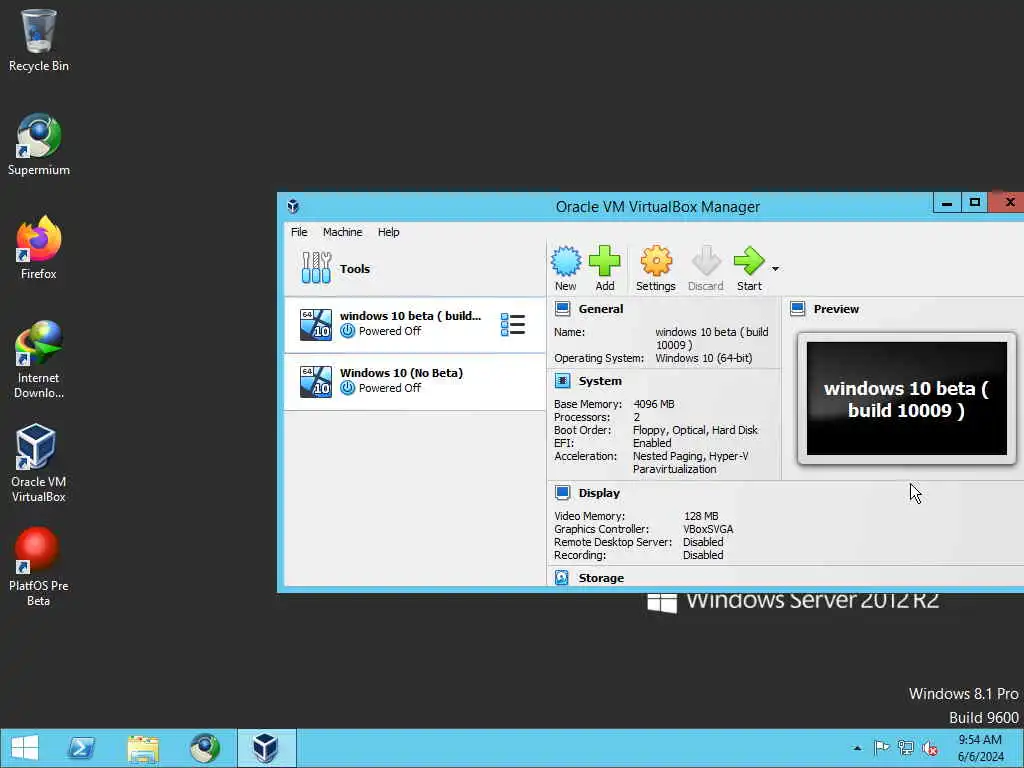Click the Display section header
Image resolution: width=1024 pixels, height=768 pixels.
(599, 493)
